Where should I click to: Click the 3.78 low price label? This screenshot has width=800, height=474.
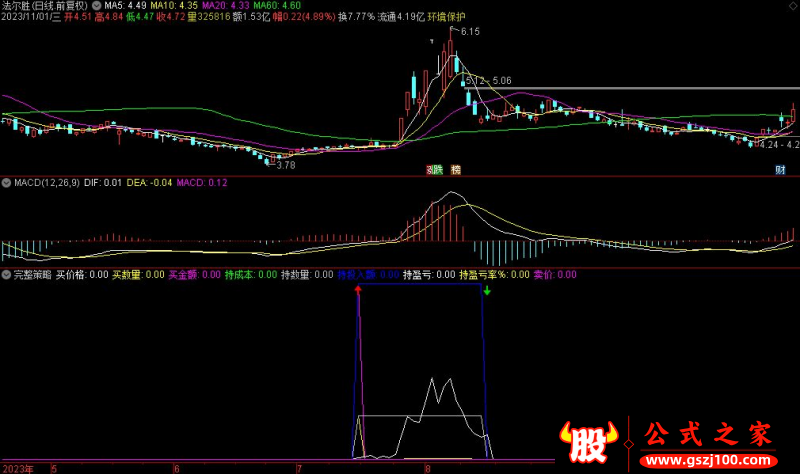(x=286, y=165)
